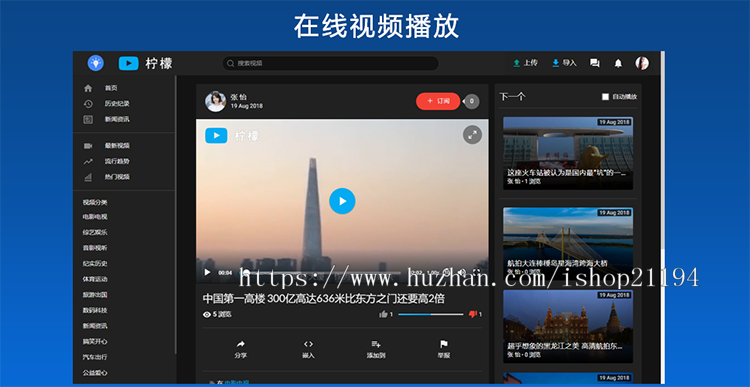Open 流行趋势 trending in sidebar
750x387 pixels.
tap(117, 161)
